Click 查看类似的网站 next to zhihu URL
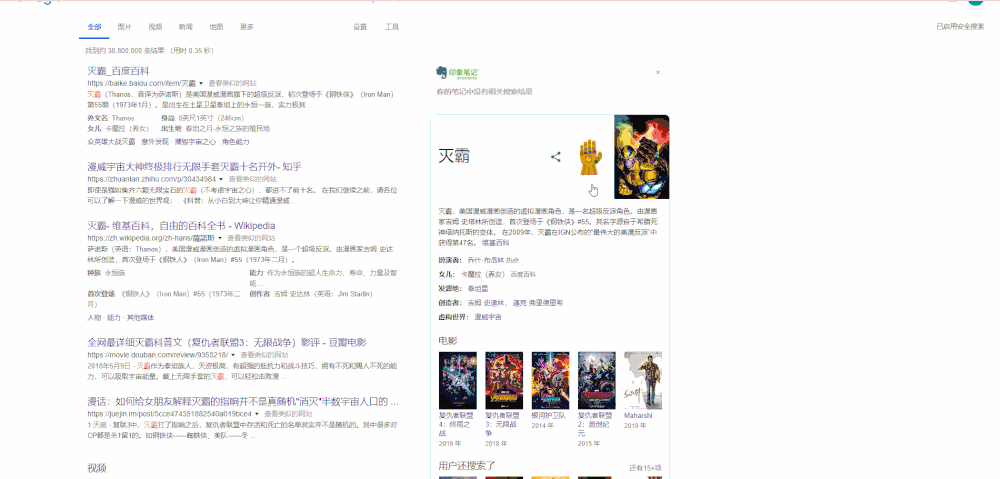This screenshot has width=1000, height=479. 253,179
